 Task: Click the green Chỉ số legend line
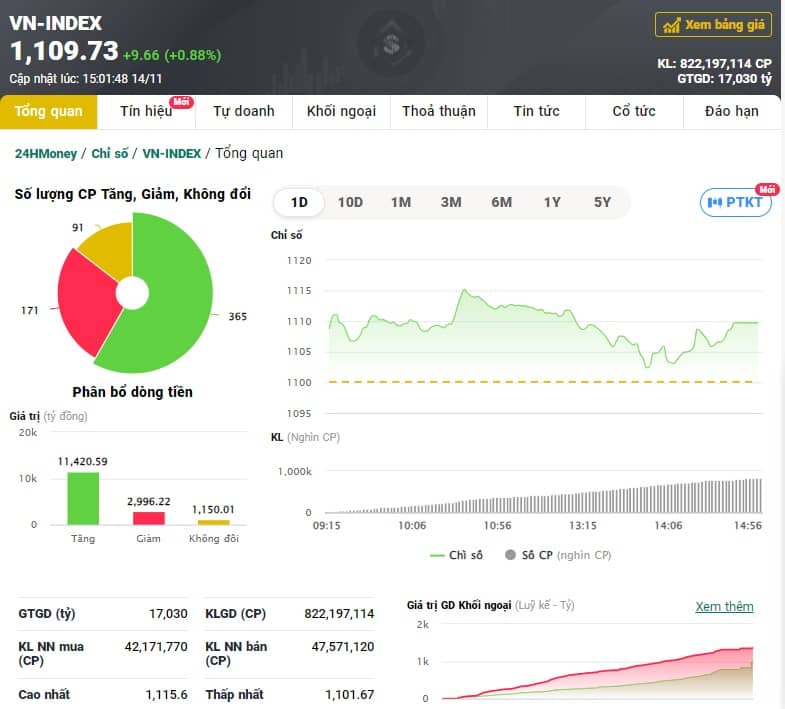click(x=437, y=555)
